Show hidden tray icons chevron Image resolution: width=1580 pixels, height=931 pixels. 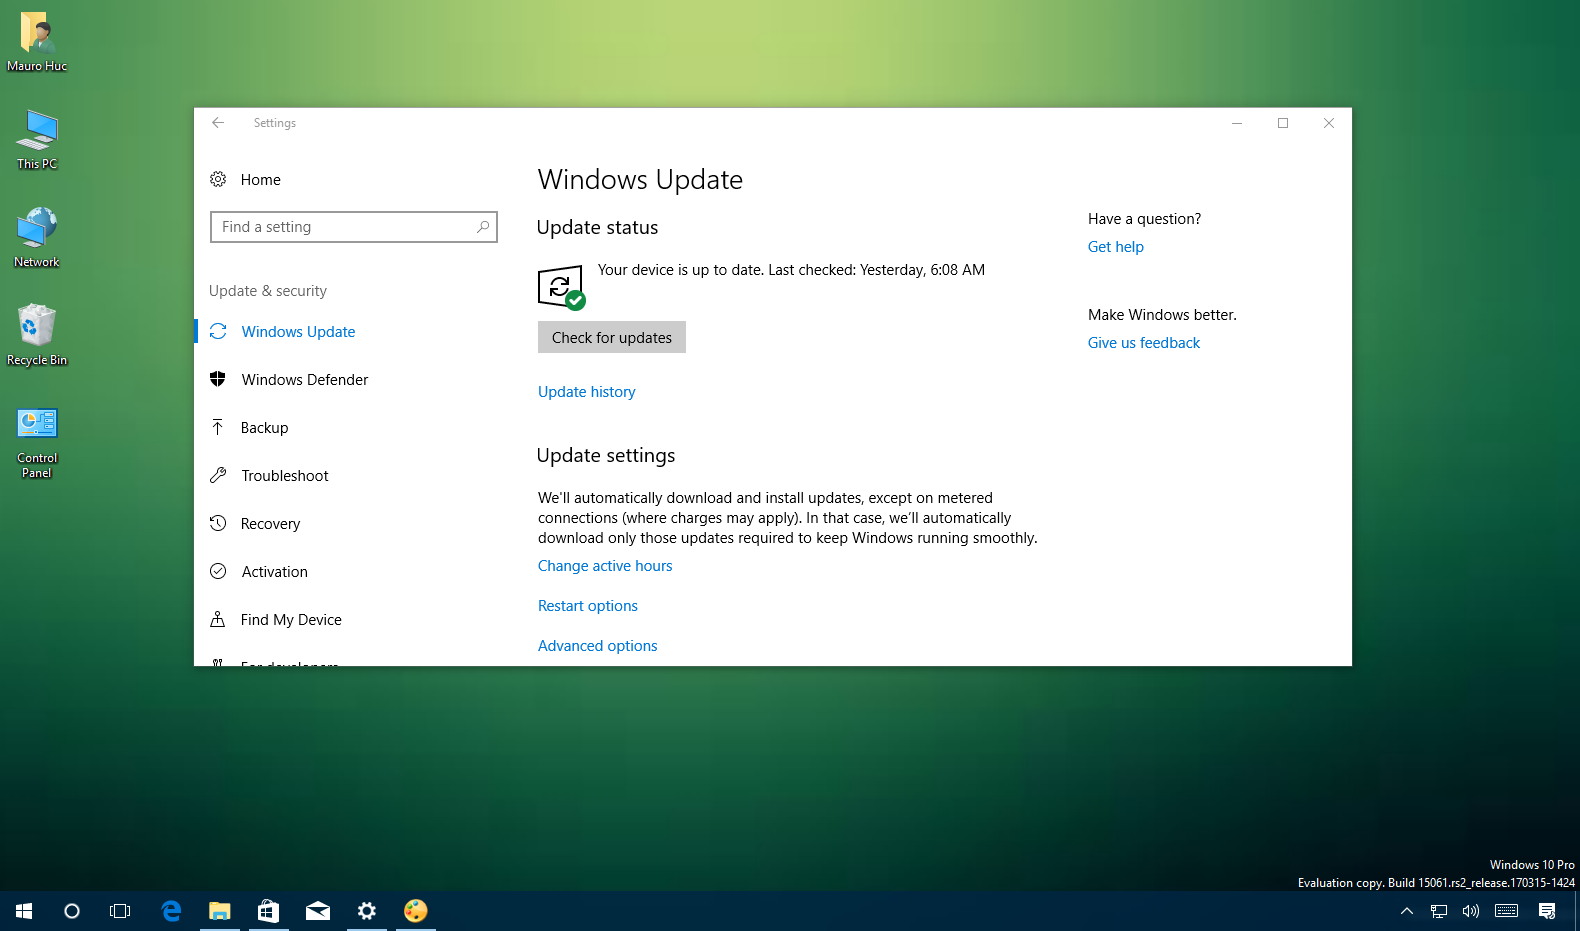tap(1407, 911)
